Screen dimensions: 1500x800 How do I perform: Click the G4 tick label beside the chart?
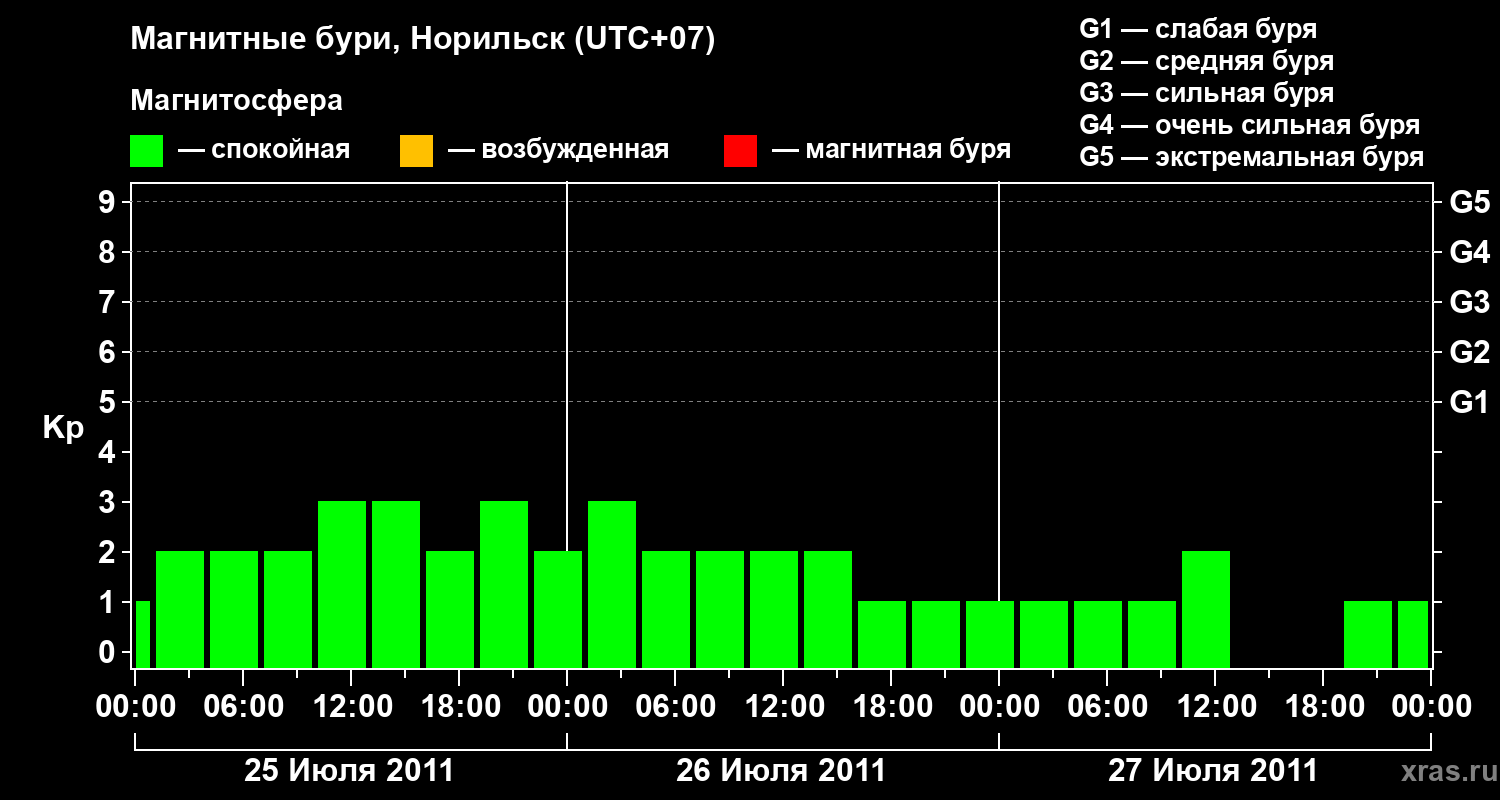(x=1469, y=252)
